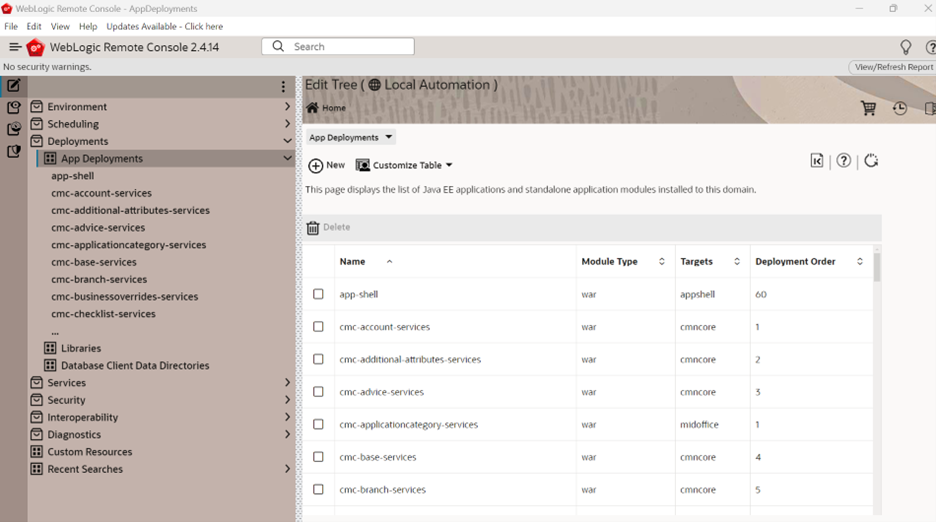Viewport: 936px width, 522px height.
Task: Click the Search input field
Action: click(x=338, y=47)
